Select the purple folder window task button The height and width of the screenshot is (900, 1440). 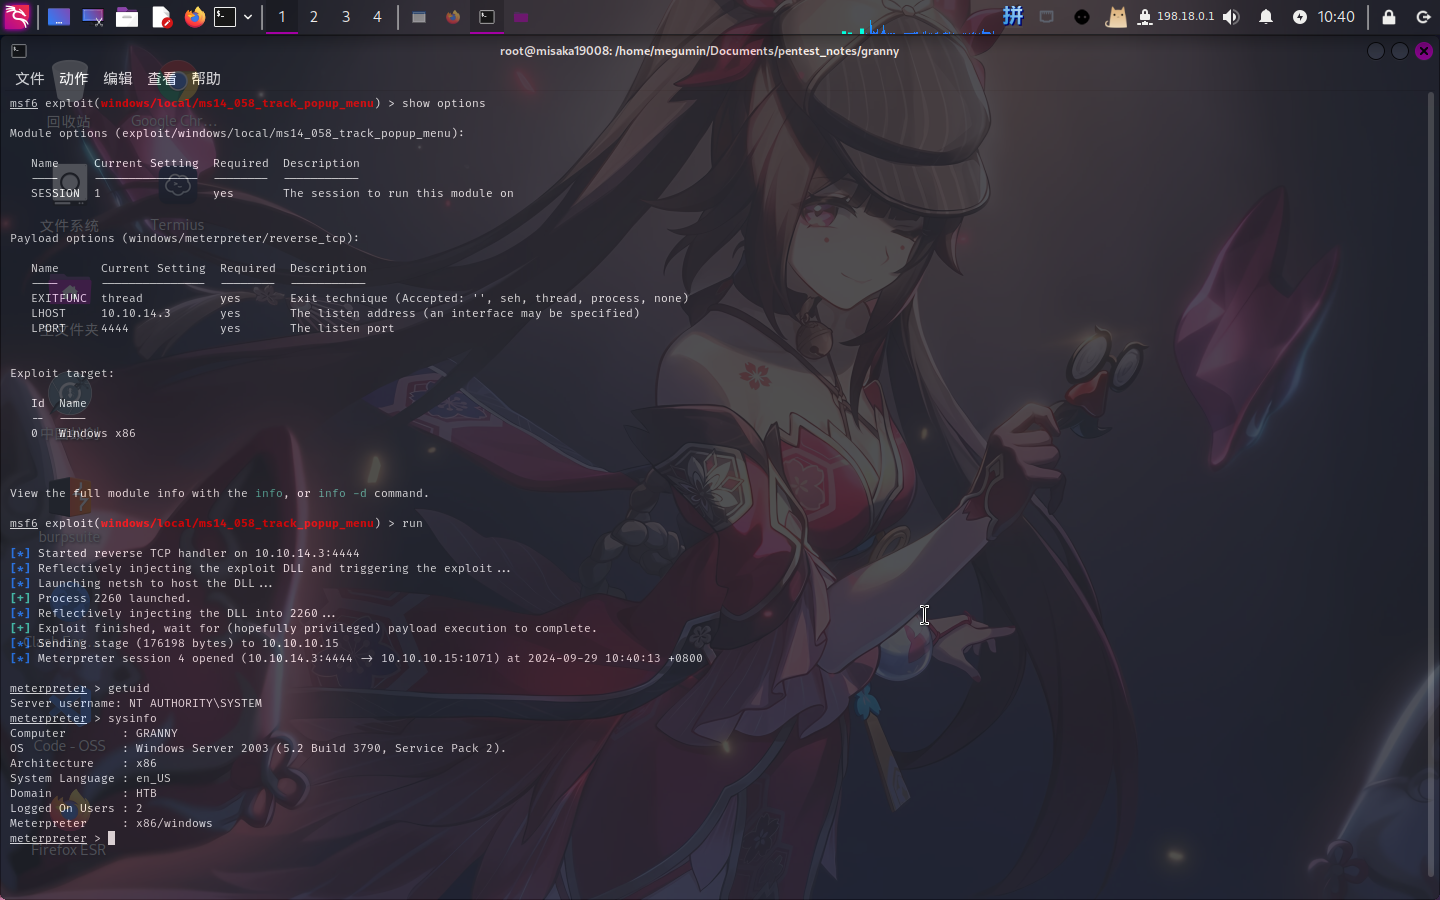521,17
